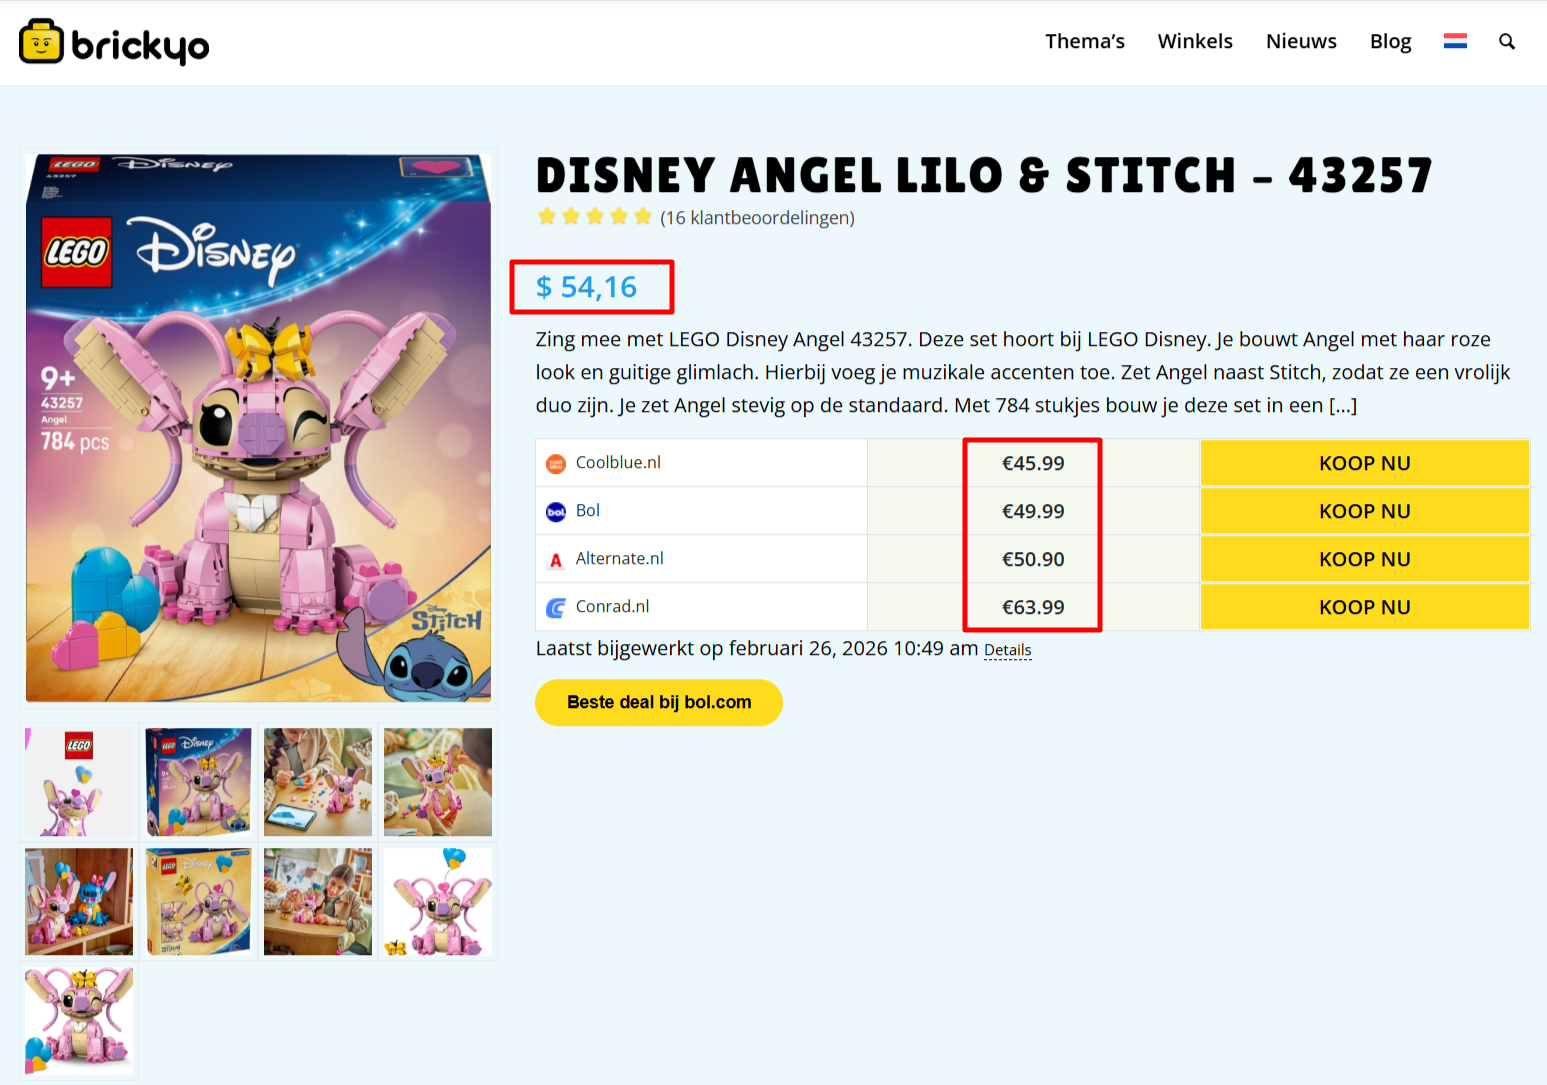Open the brickyo logo home link
Image resolution: width=1547 pixels, height=1085 pixels.
(114, 42)
